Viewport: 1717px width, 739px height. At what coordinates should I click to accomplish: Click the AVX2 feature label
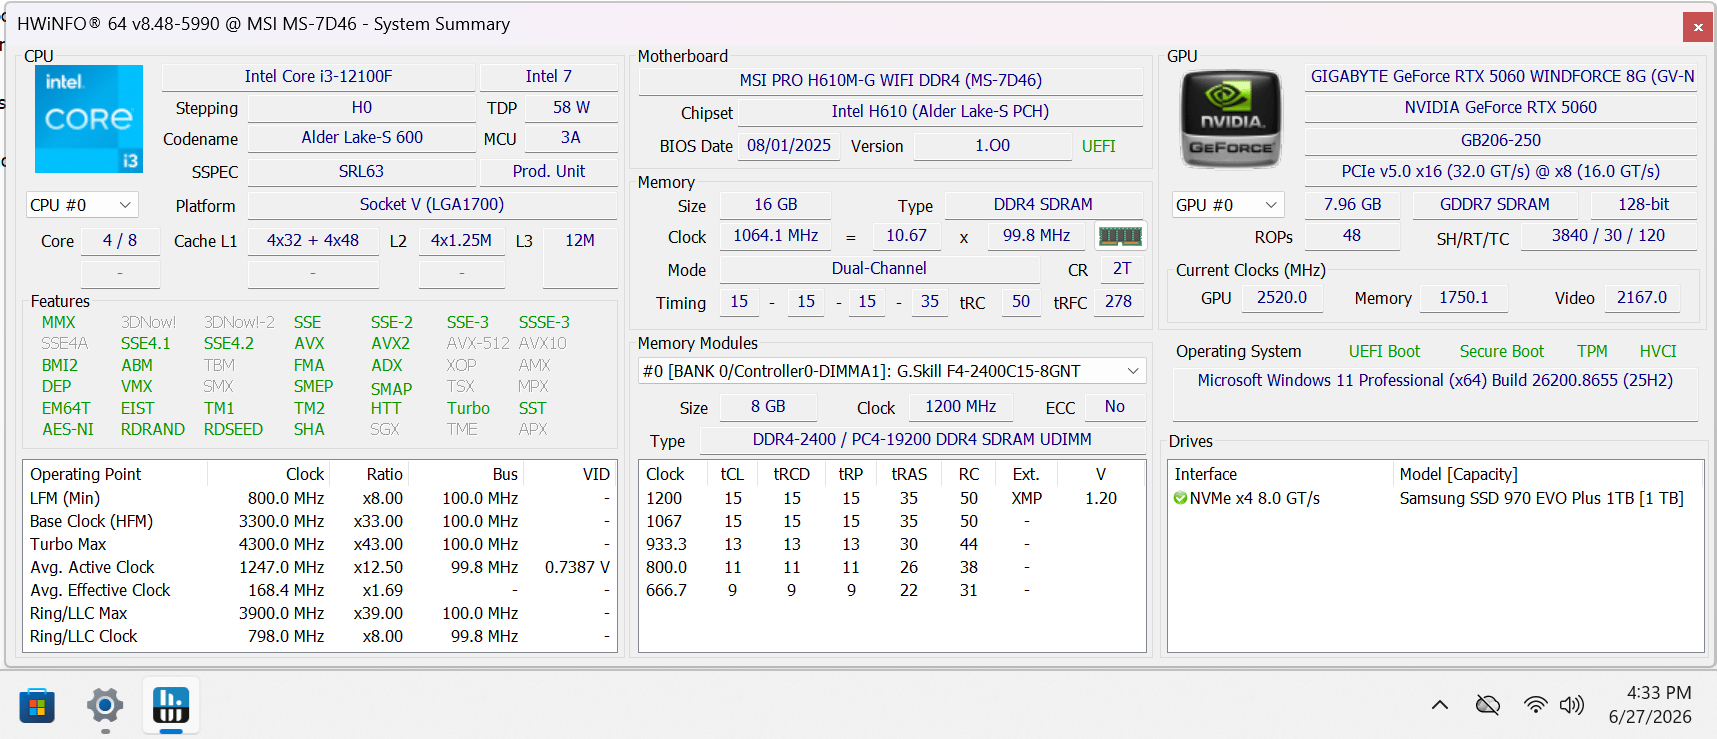[390, 343]
